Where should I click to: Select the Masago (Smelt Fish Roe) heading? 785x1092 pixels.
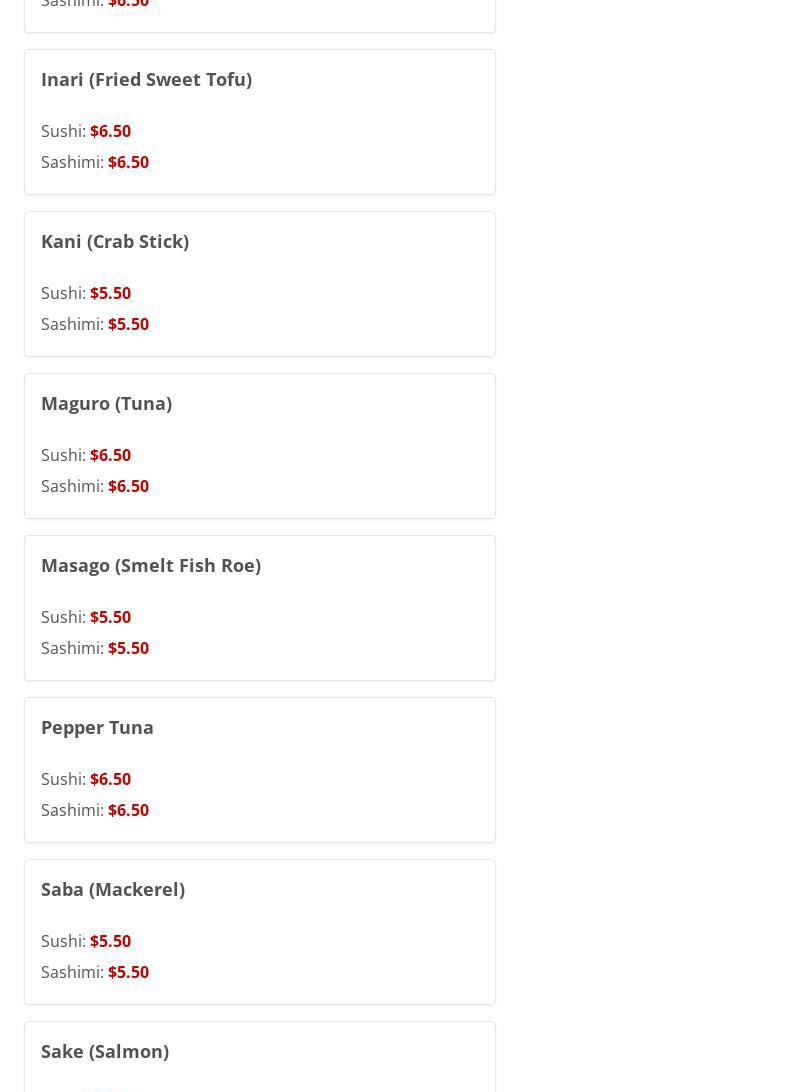151,565
